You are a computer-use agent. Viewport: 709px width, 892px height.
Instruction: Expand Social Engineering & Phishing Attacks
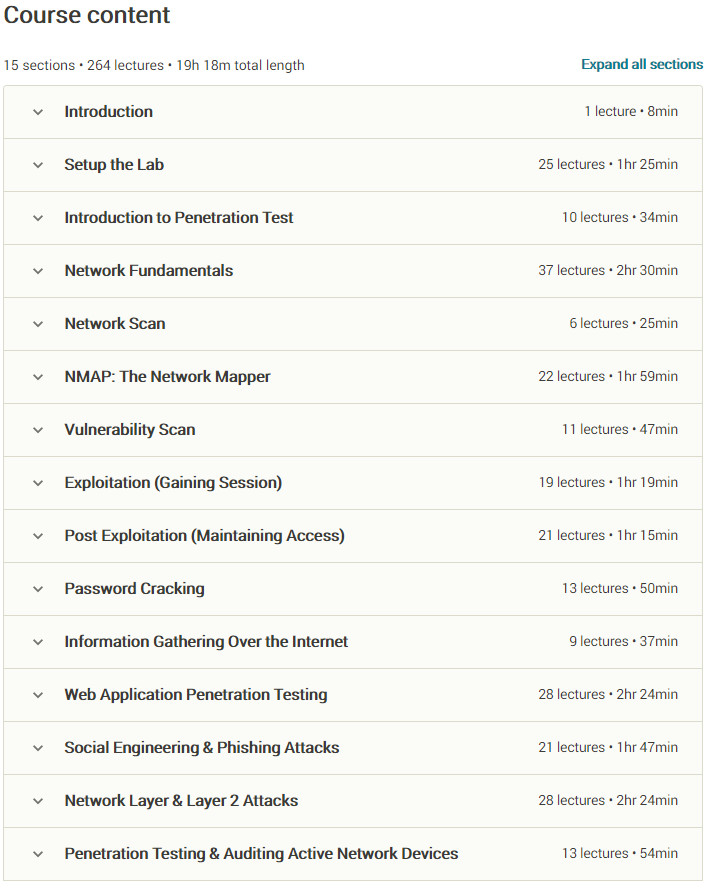coord(353,748)
